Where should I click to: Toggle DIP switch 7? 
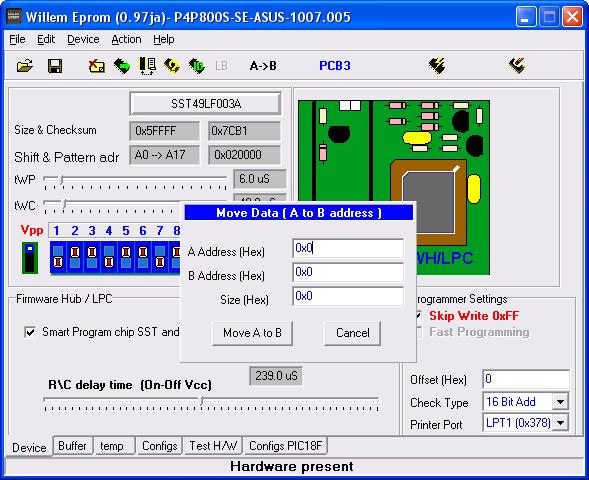click(x=160, y=258)
